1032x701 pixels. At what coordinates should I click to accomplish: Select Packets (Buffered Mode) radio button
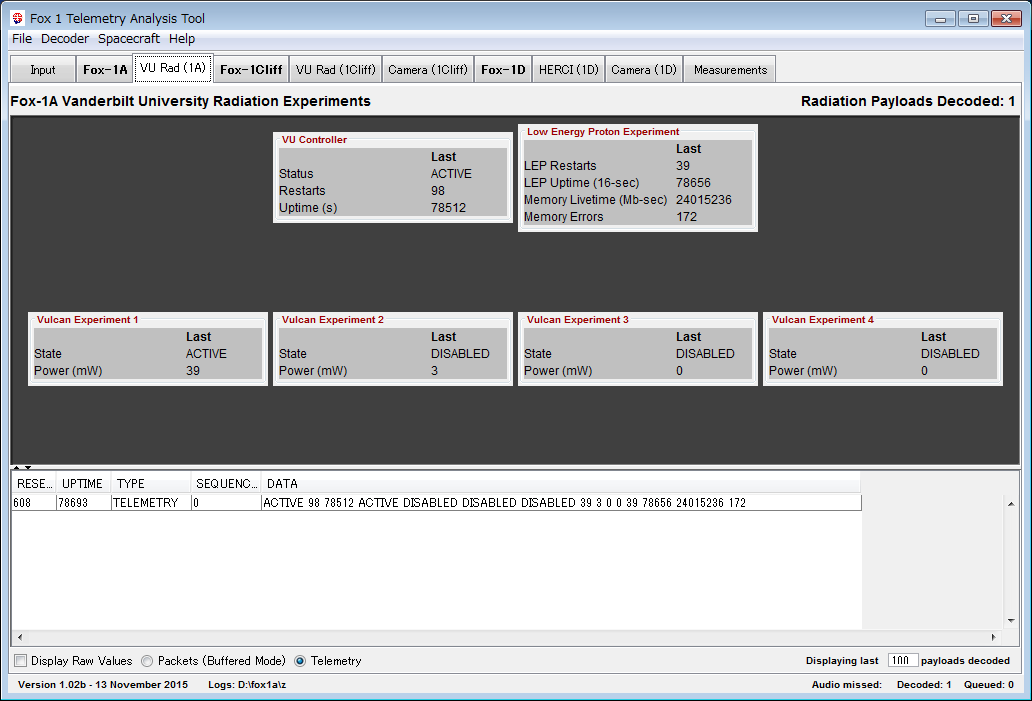tap(147, 661)
